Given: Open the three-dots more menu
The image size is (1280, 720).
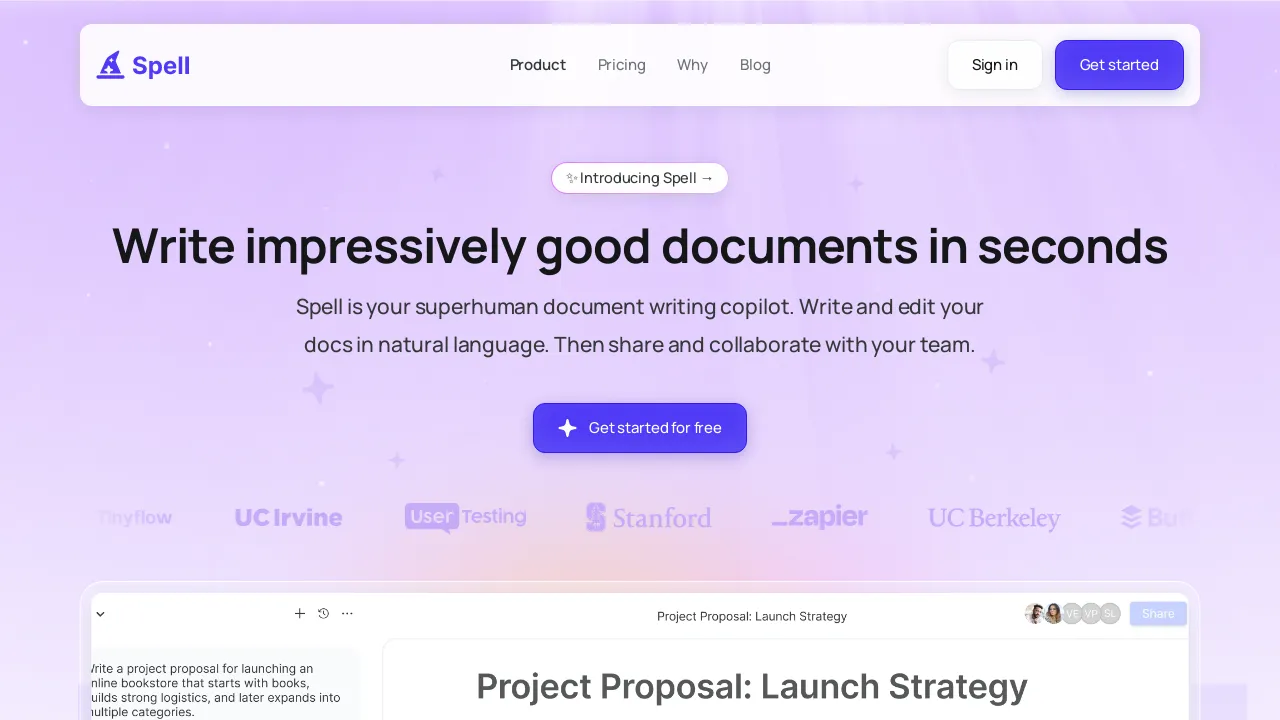Looking at the screenshot, I should tap(347, 613).
